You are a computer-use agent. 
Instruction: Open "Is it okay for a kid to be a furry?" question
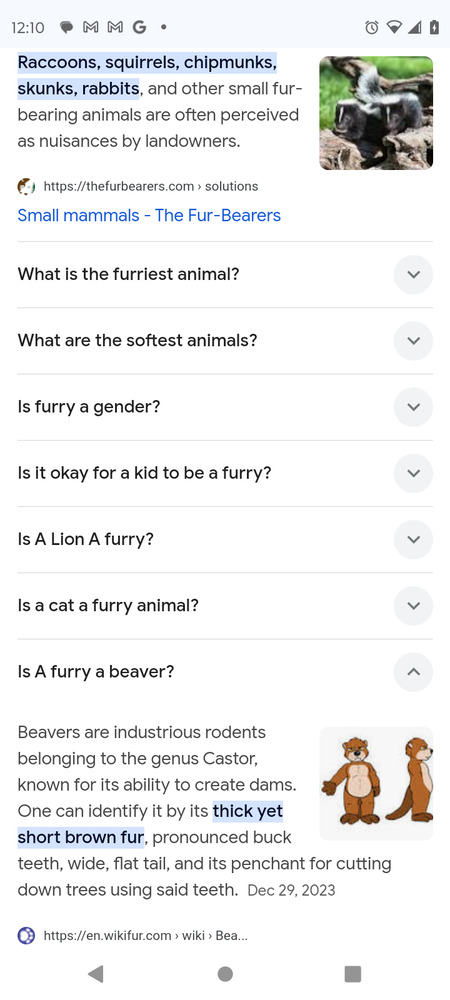tap(225, 473)
